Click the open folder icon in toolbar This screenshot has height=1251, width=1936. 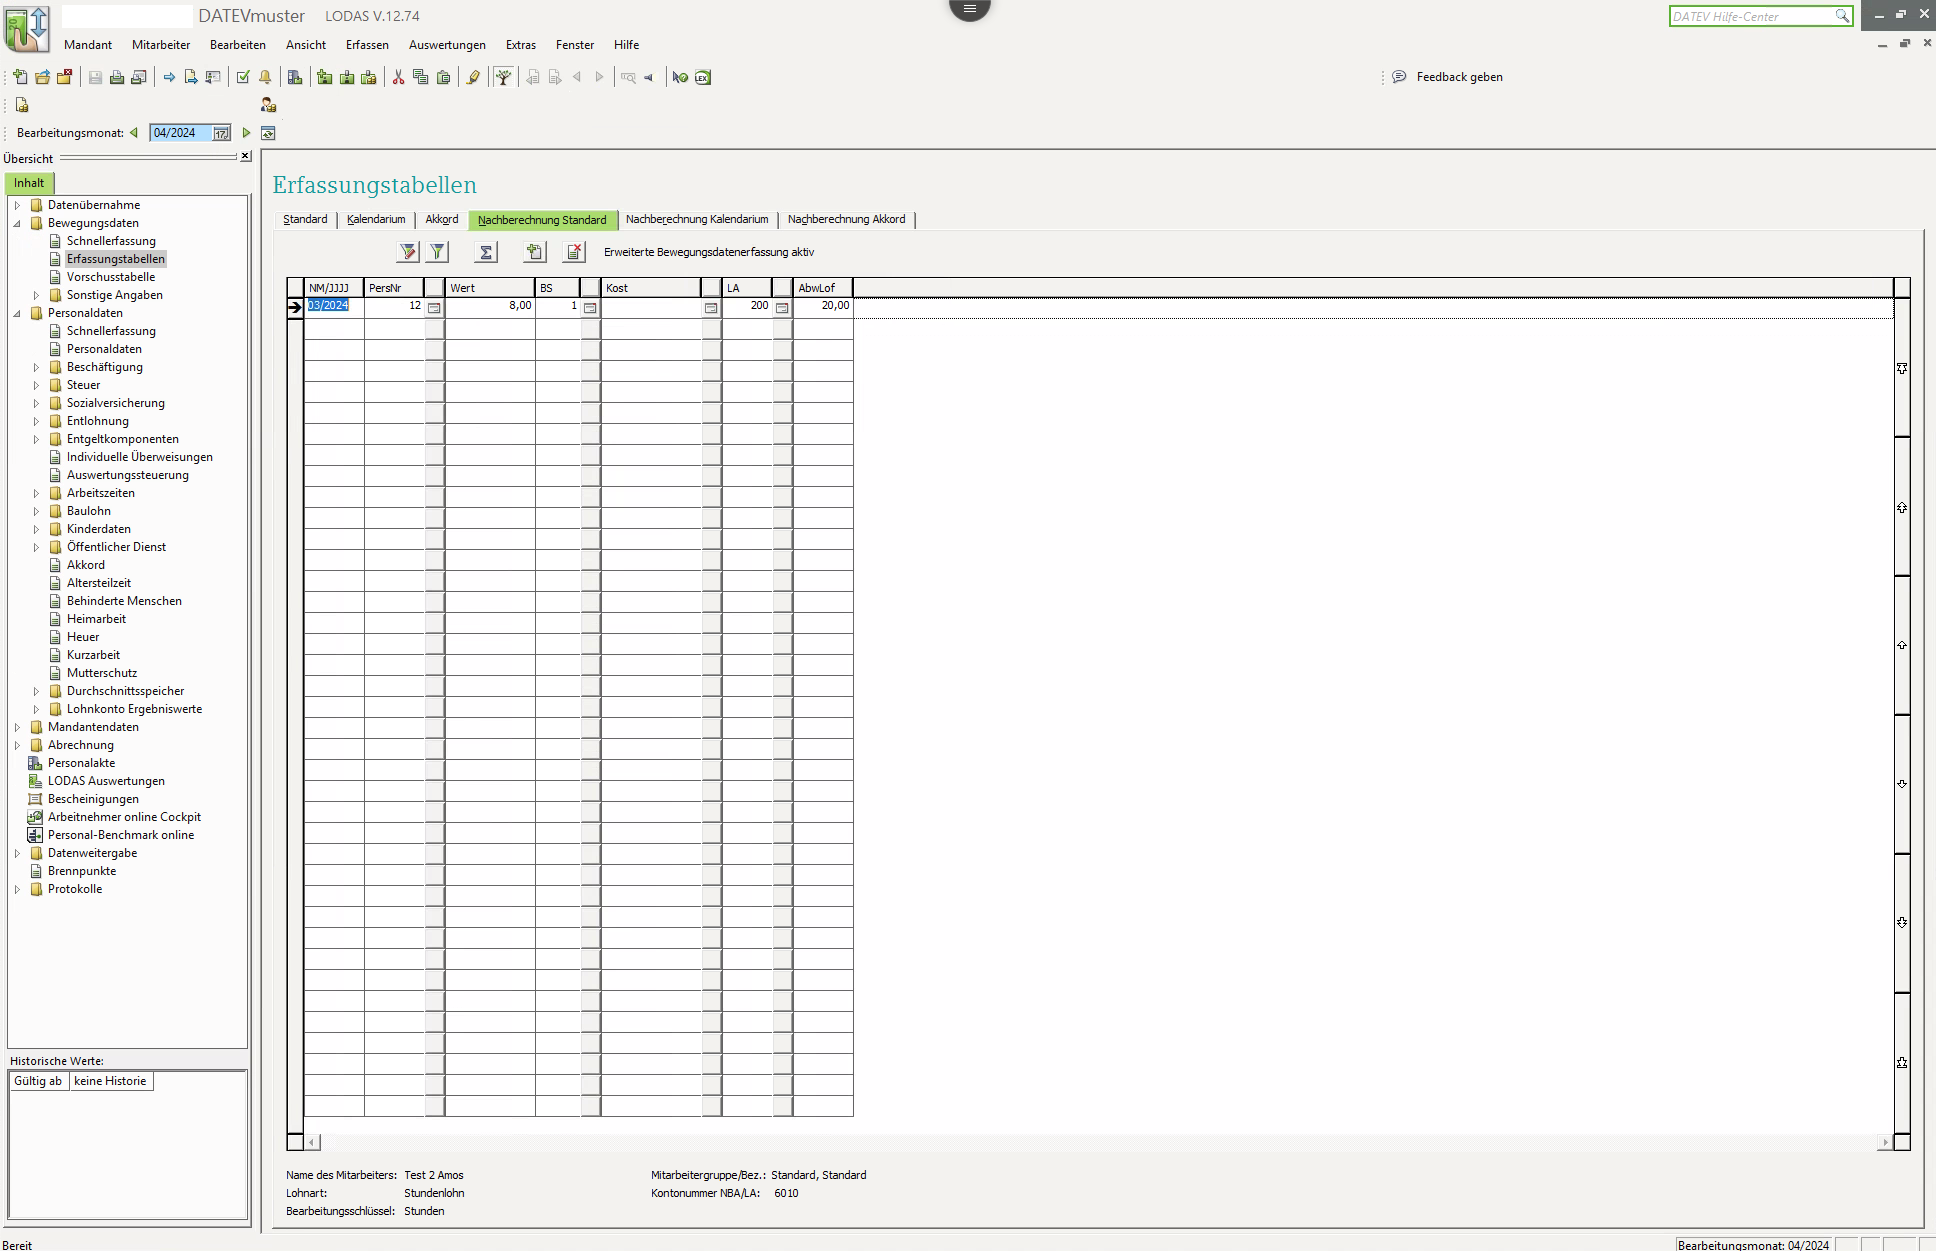[42, 77]
